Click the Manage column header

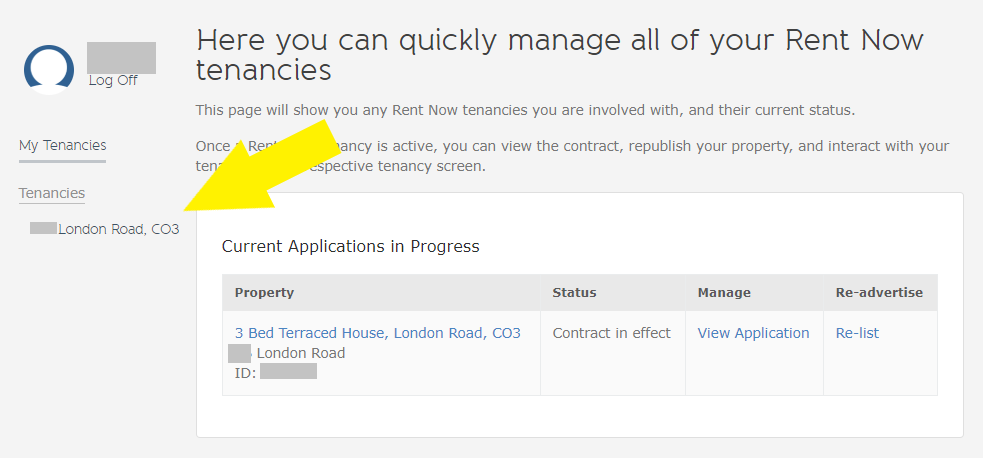[x=724, y=293]
